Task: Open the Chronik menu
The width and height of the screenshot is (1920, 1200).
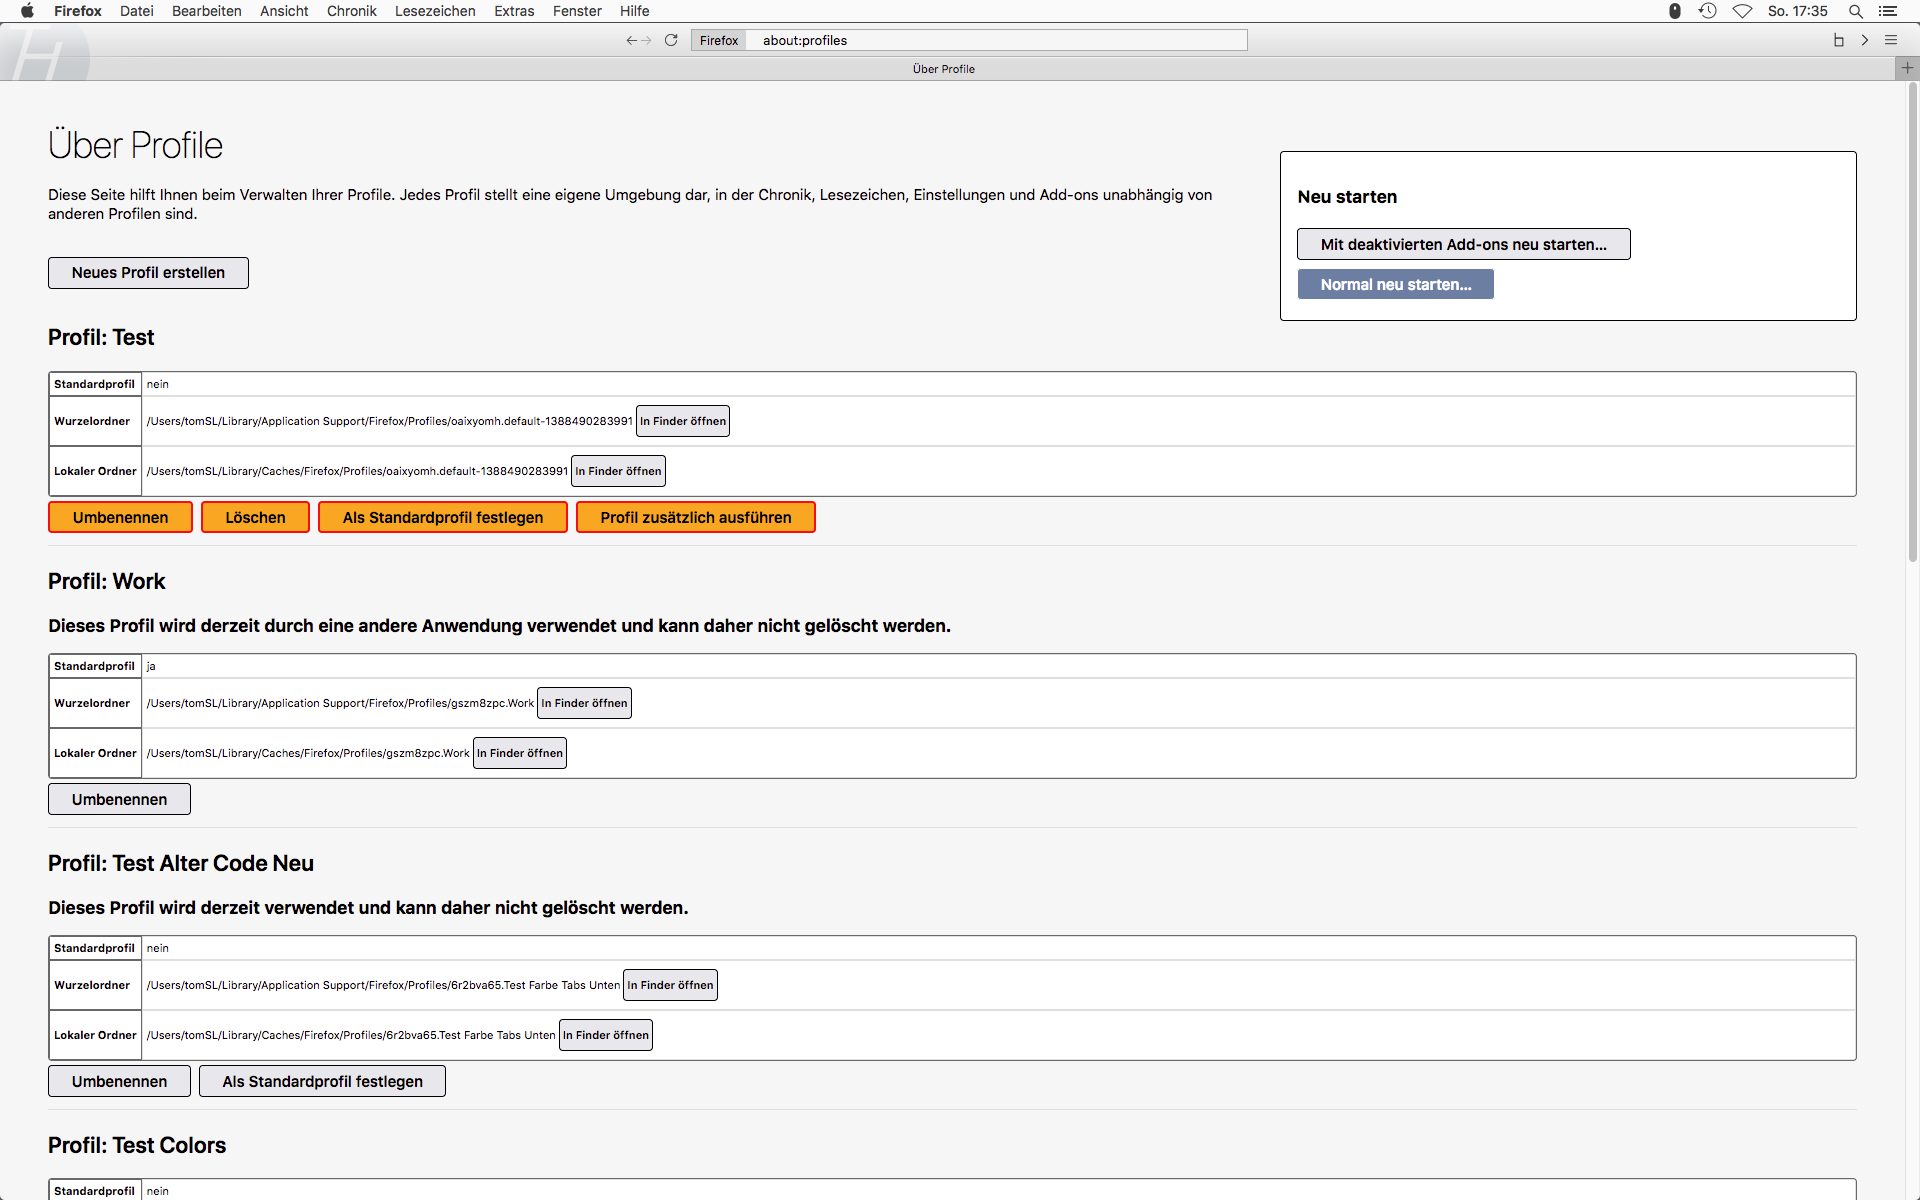Action: coord(351,11)
